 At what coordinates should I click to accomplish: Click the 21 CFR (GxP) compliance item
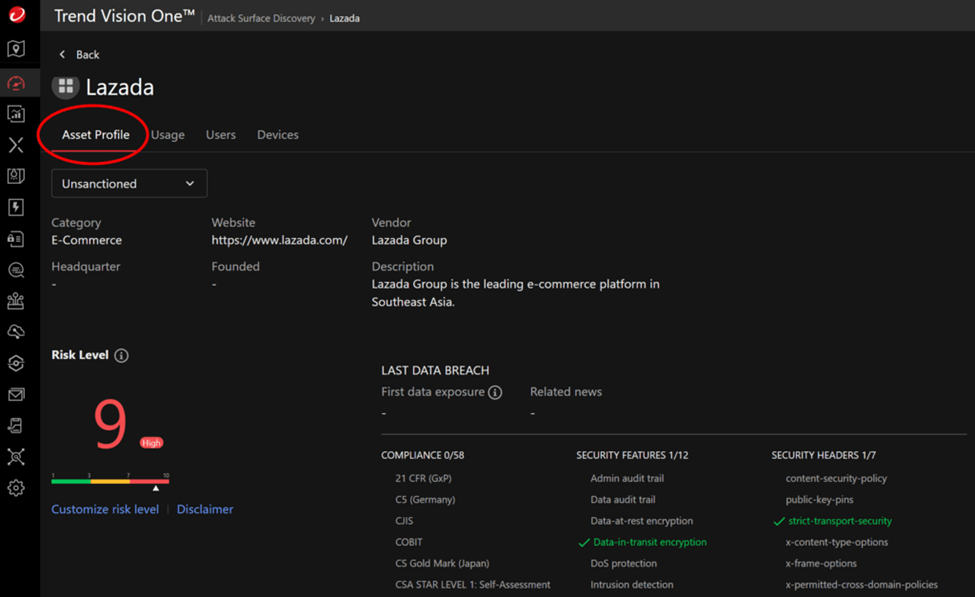pos(423,479)
